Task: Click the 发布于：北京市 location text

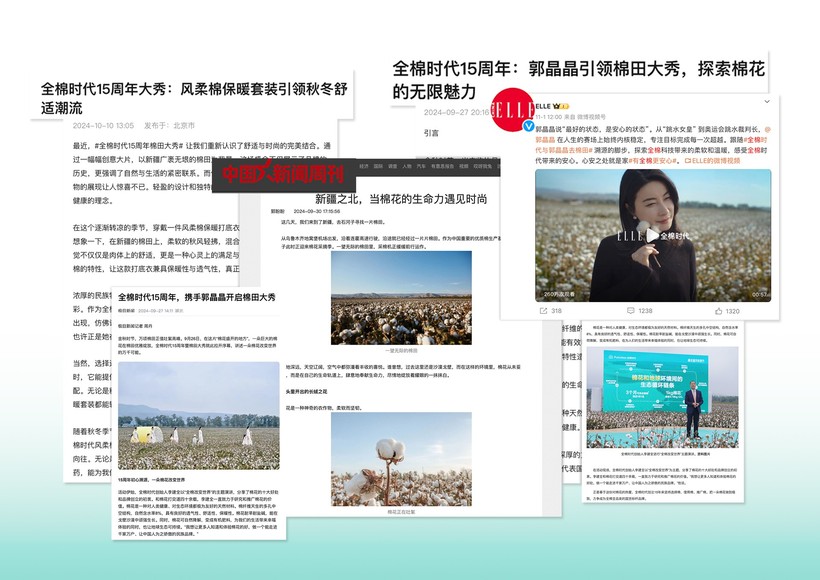Action: click(169, 126)
